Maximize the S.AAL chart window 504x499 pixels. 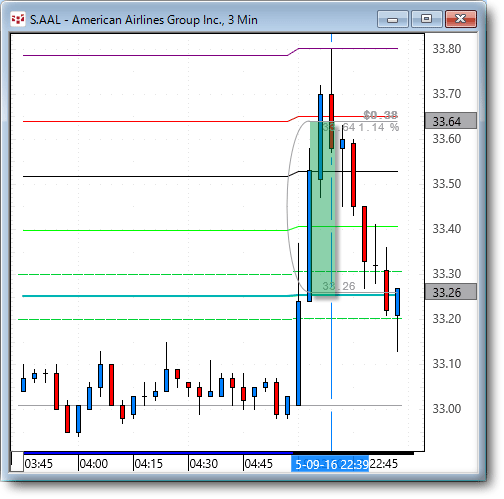(x=427, y=19)
